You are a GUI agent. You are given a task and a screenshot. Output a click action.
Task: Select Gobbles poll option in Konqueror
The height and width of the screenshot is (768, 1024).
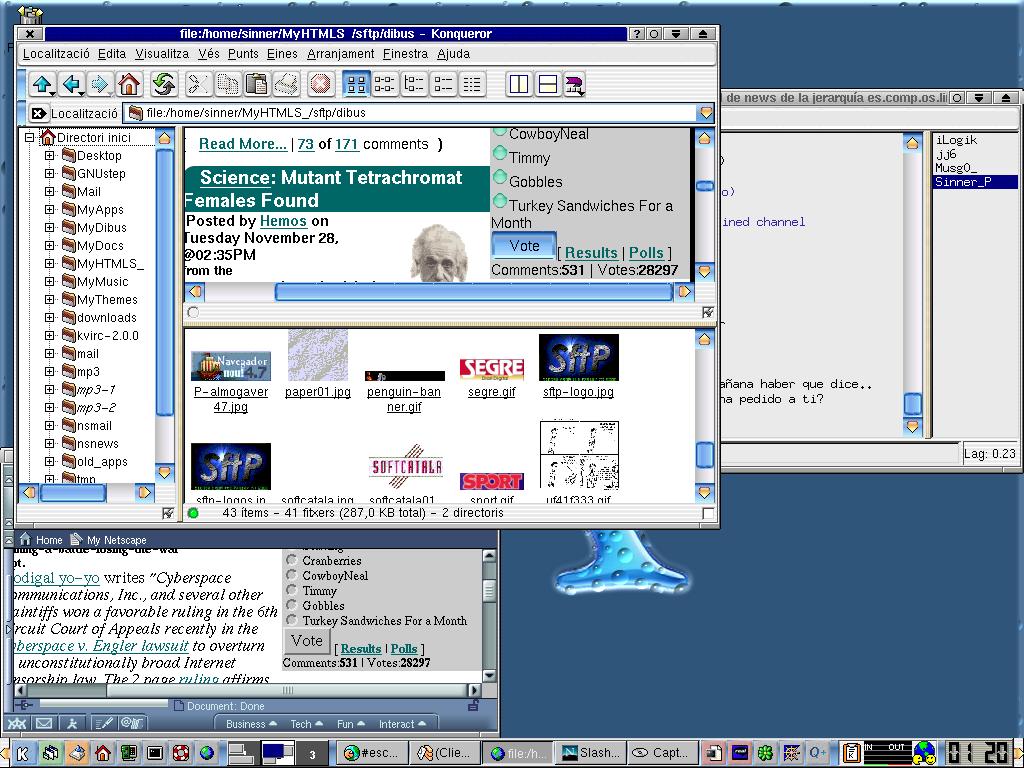click(x=500, y=177)
